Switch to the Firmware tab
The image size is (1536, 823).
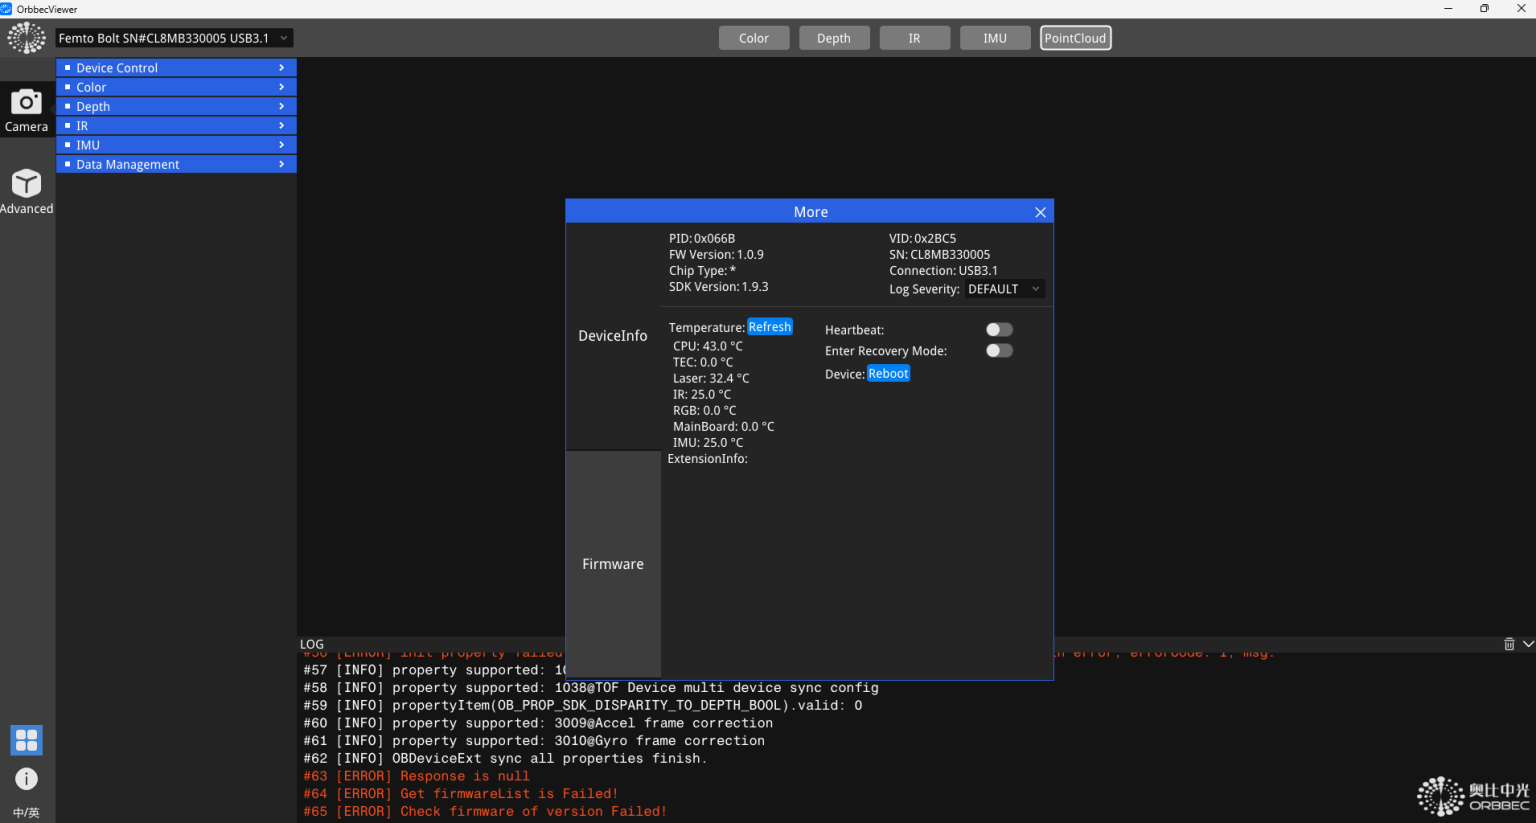(x=613, y=564)
